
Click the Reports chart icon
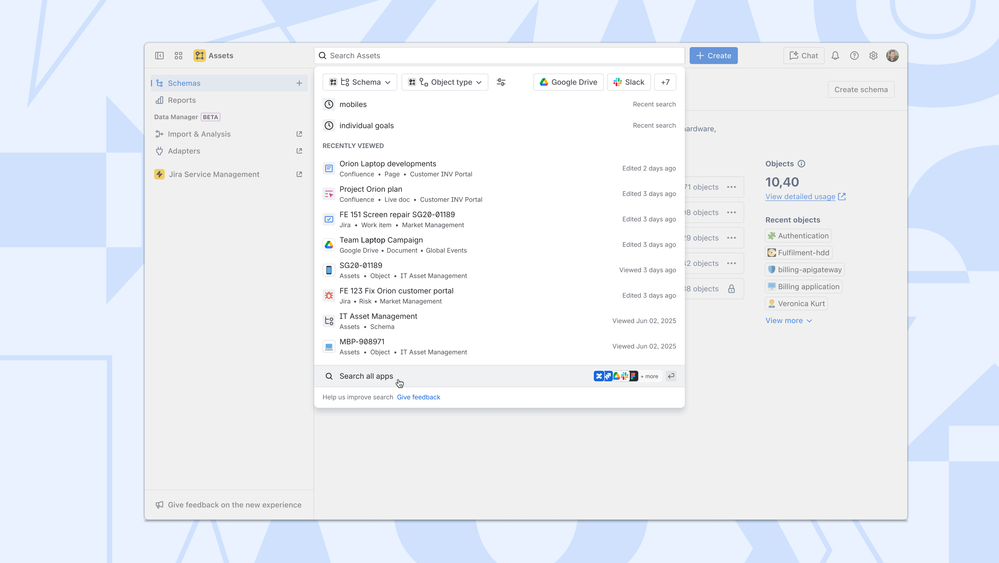pos(159,100)
